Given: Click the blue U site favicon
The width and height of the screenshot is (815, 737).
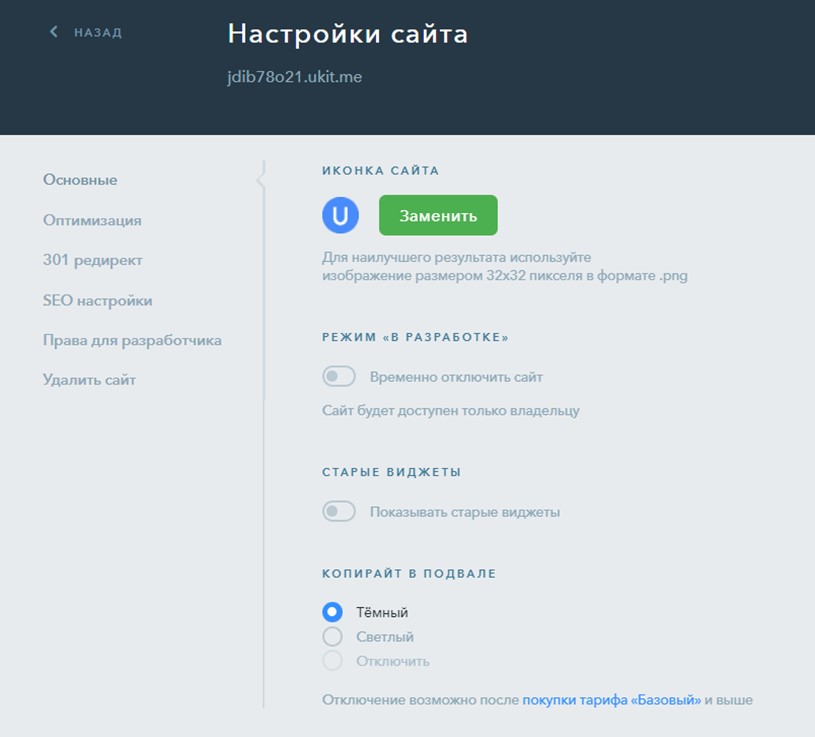Looking at the screenshot, I should [340, 215].
